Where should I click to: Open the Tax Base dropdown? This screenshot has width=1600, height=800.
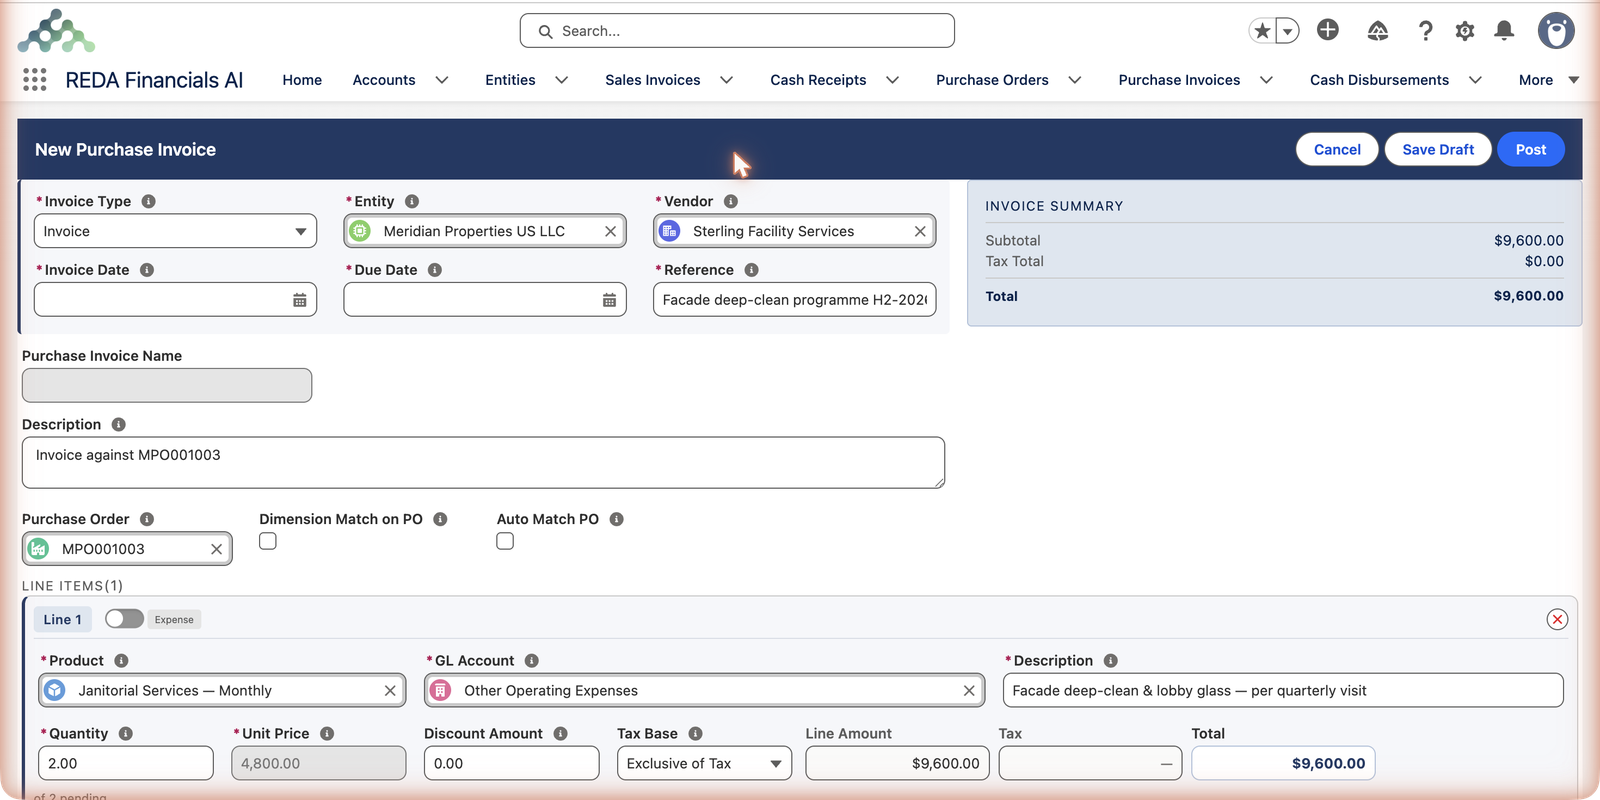704,763
